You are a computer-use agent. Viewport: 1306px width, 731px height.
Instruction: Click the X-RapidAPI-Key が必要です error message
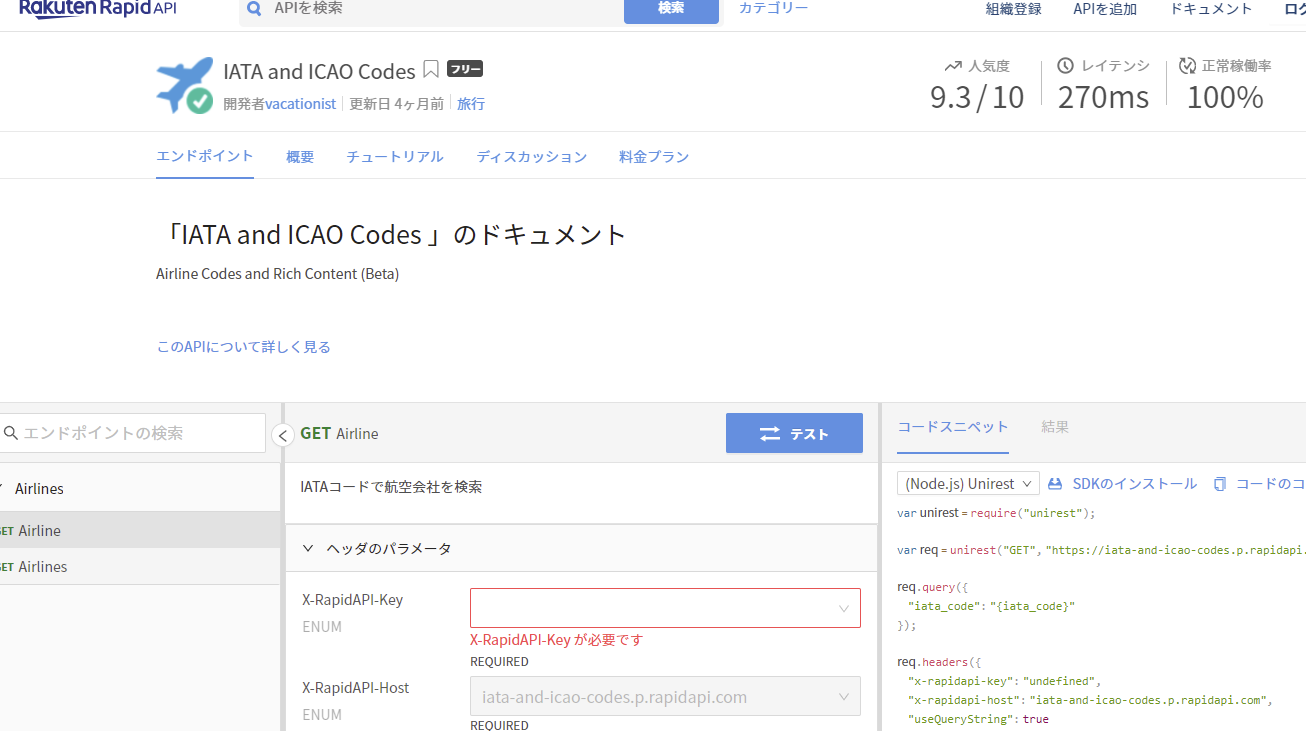tap(556, 640)
